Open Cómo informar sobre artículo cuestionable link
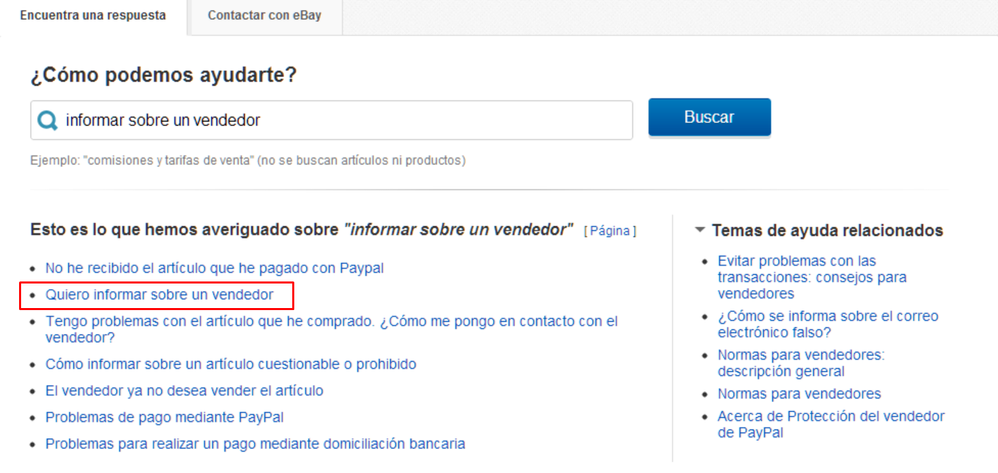 pos(230,364)
